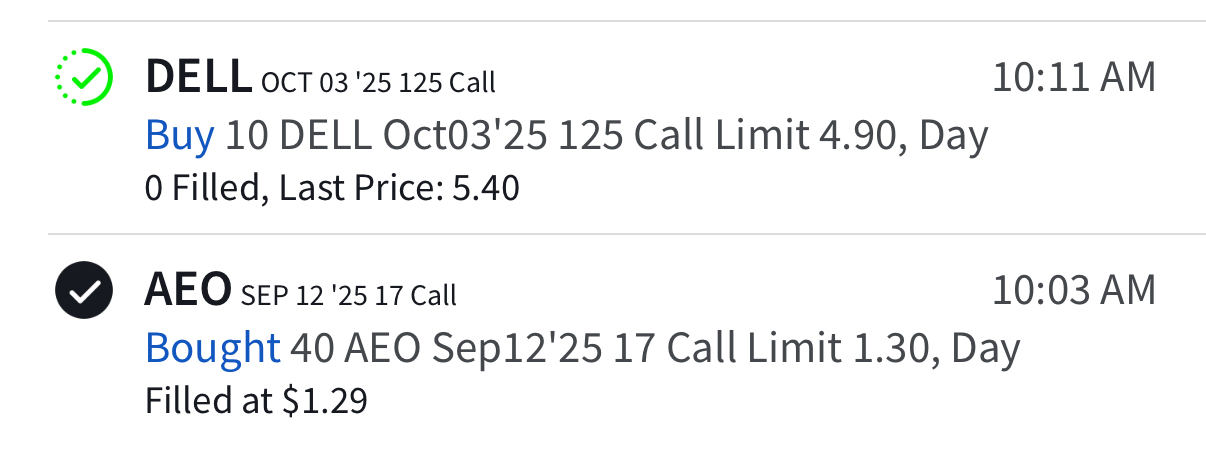
Task: Click the 10:03 AM order timestamp
Action: [1073, 291]
